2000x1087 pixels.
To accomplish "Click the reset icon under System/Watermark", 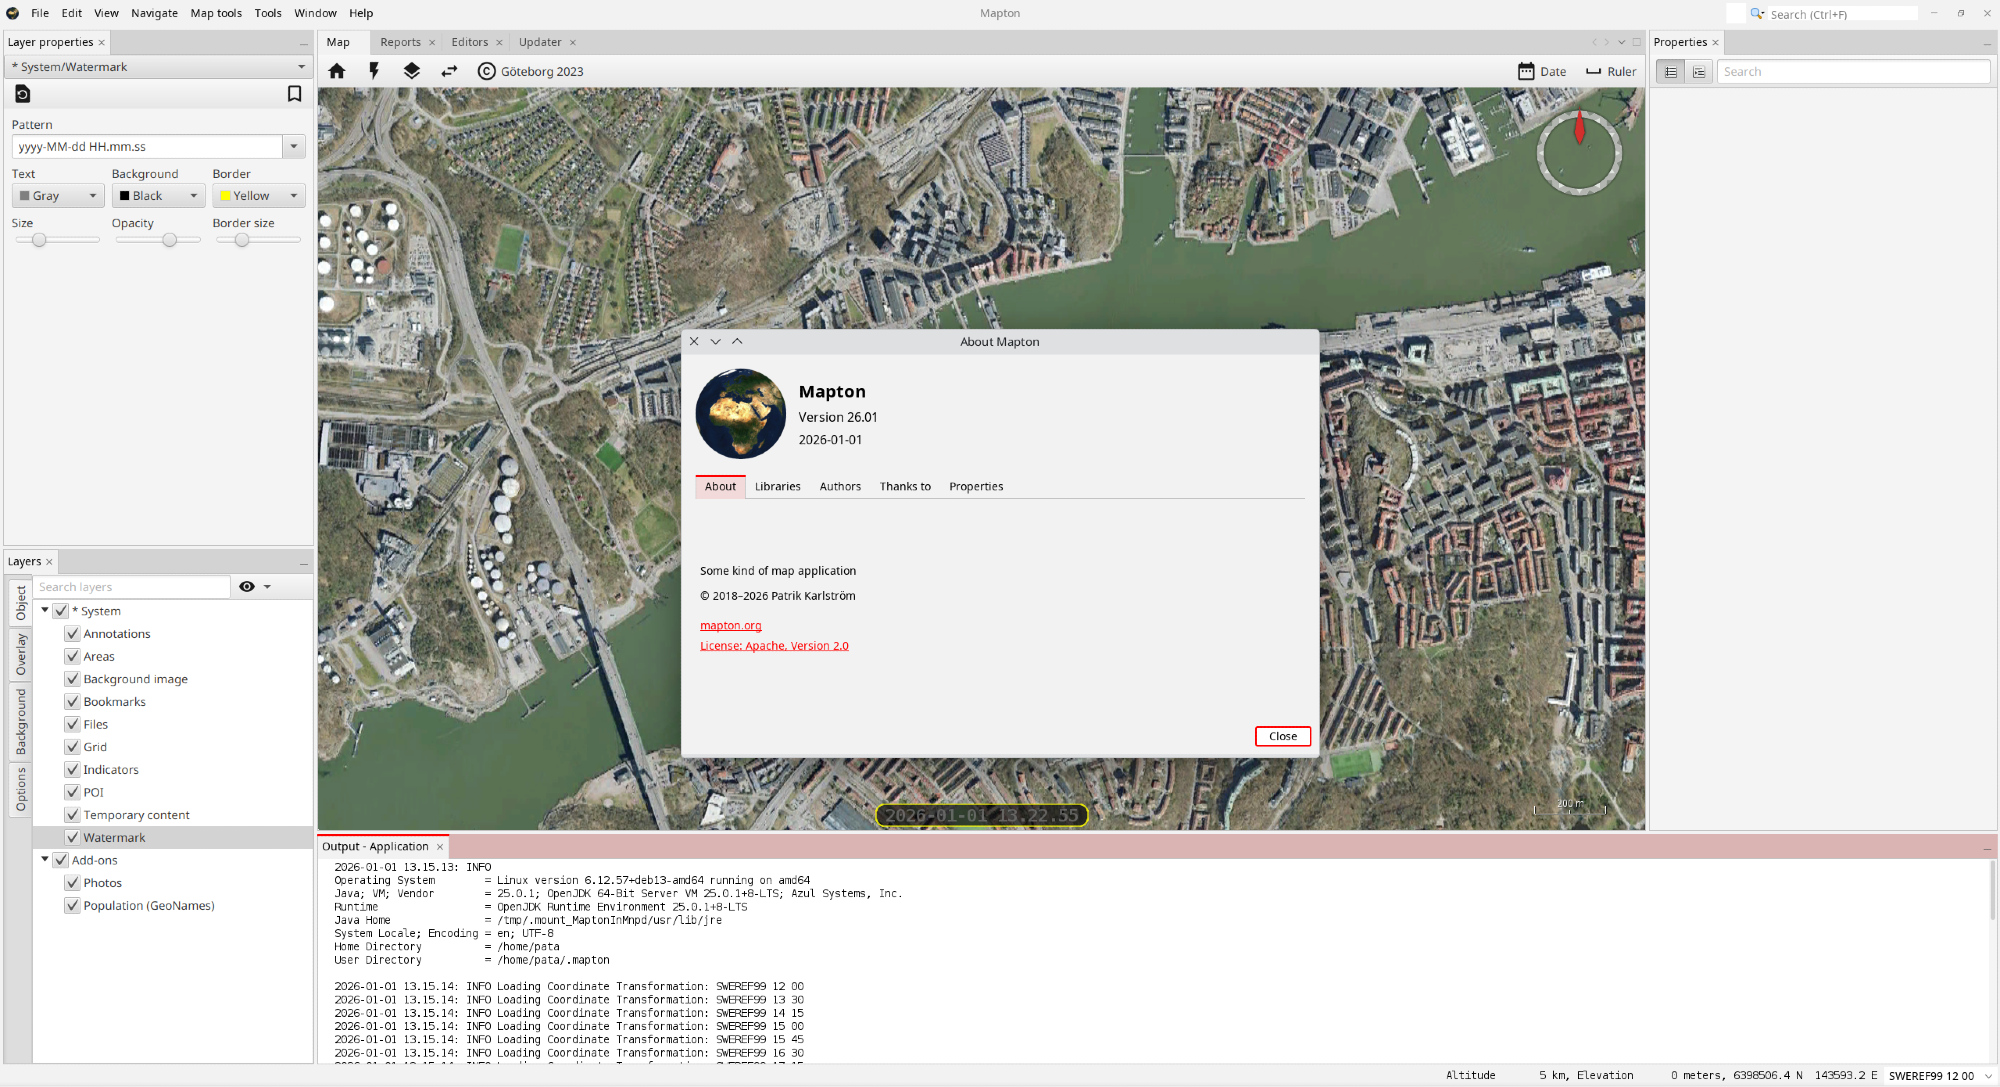I will point(23,94).
